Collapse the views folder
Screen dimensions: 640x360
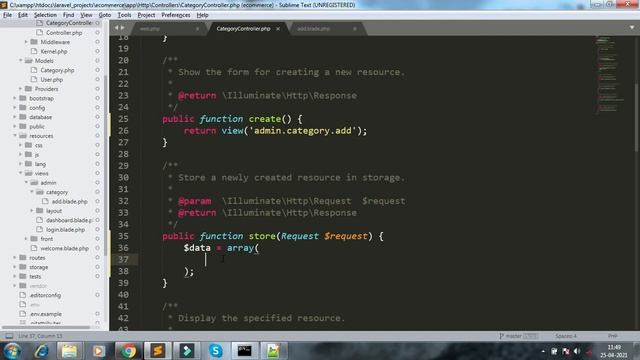(x=20, y=173)
